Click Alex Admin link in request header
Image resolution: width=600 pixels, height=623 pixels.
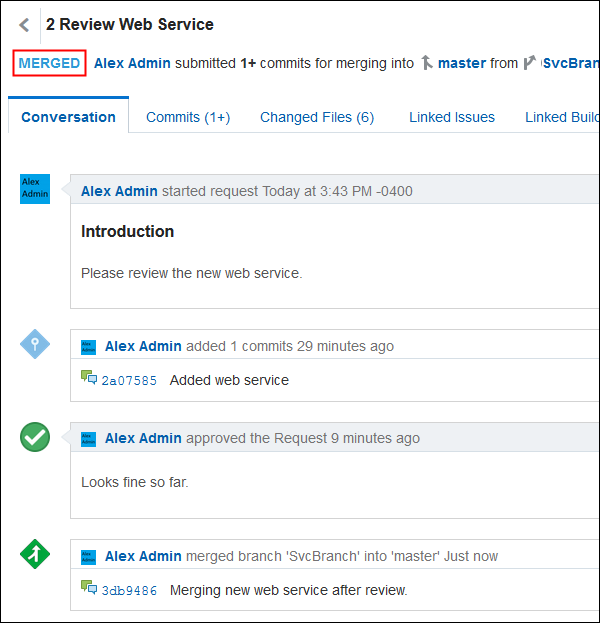pyautogui.click(x=132, y=63)
